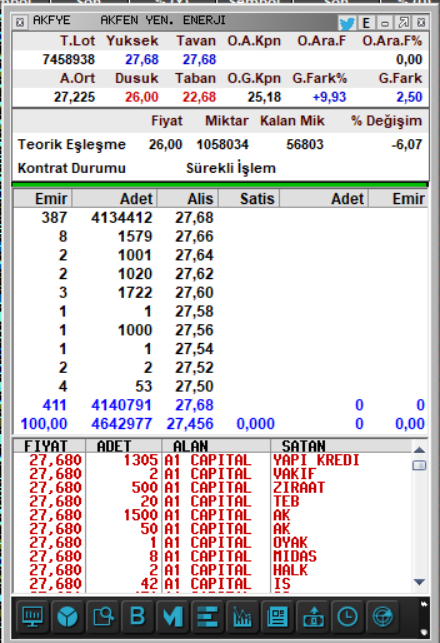This screenshot has height=643, width=440.
Task: Click the detach arrow icon in title bar
Action: (404, 23)
